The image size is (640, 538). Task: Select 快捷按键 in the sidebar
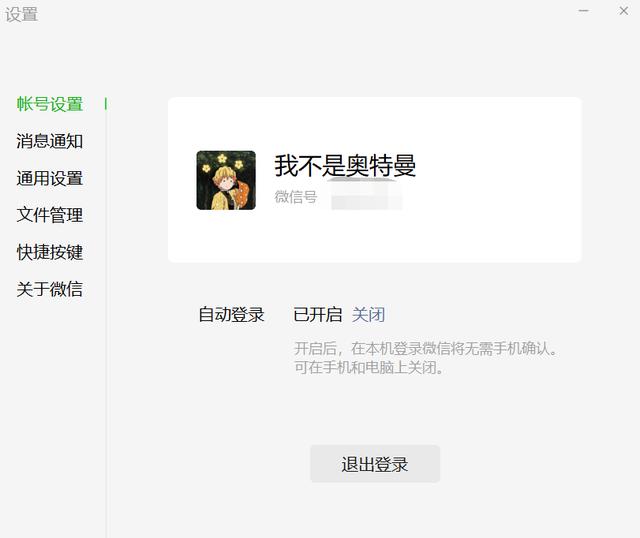tap(50, 252)
